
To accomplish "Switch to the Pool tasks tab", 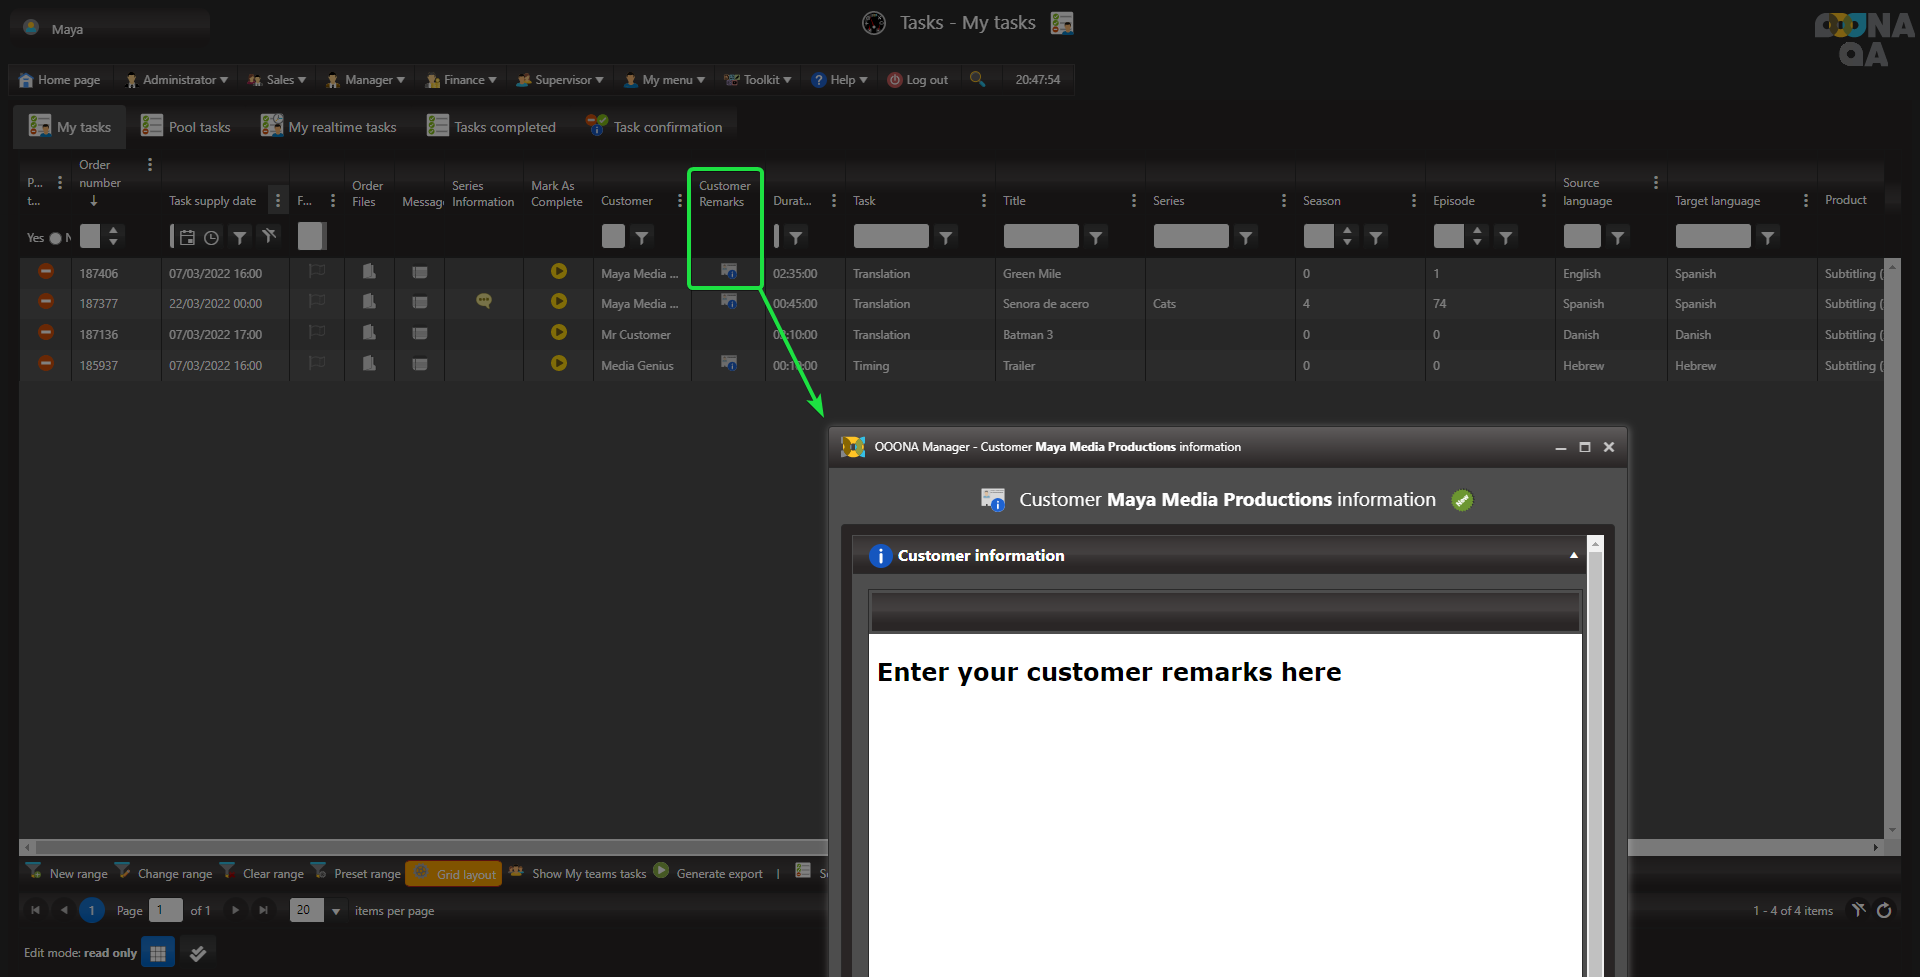I will 187,127.
